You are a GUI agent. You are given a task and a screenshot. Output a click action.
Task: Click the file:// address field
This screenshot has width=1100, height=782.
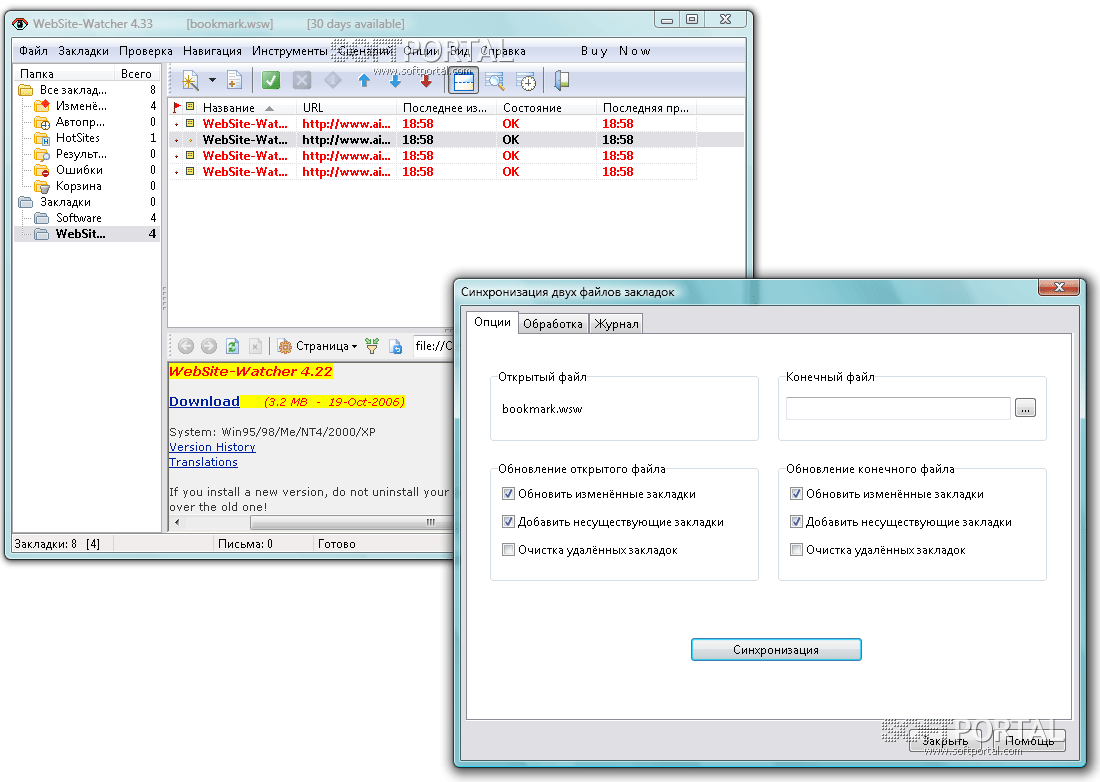tap(434, 346)
